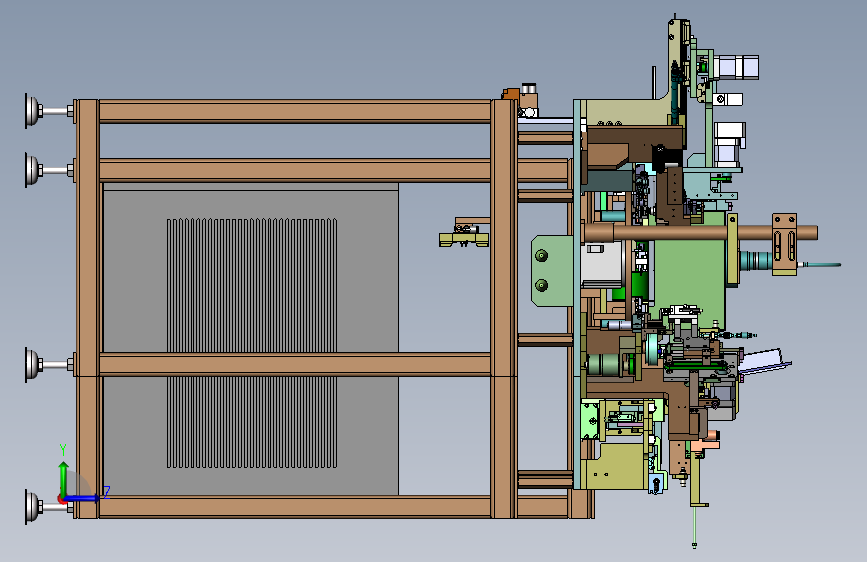This screenshot has height=562, width=867.
Task: Select the gray slotted panel inside the frame
Action: point(250,340)
